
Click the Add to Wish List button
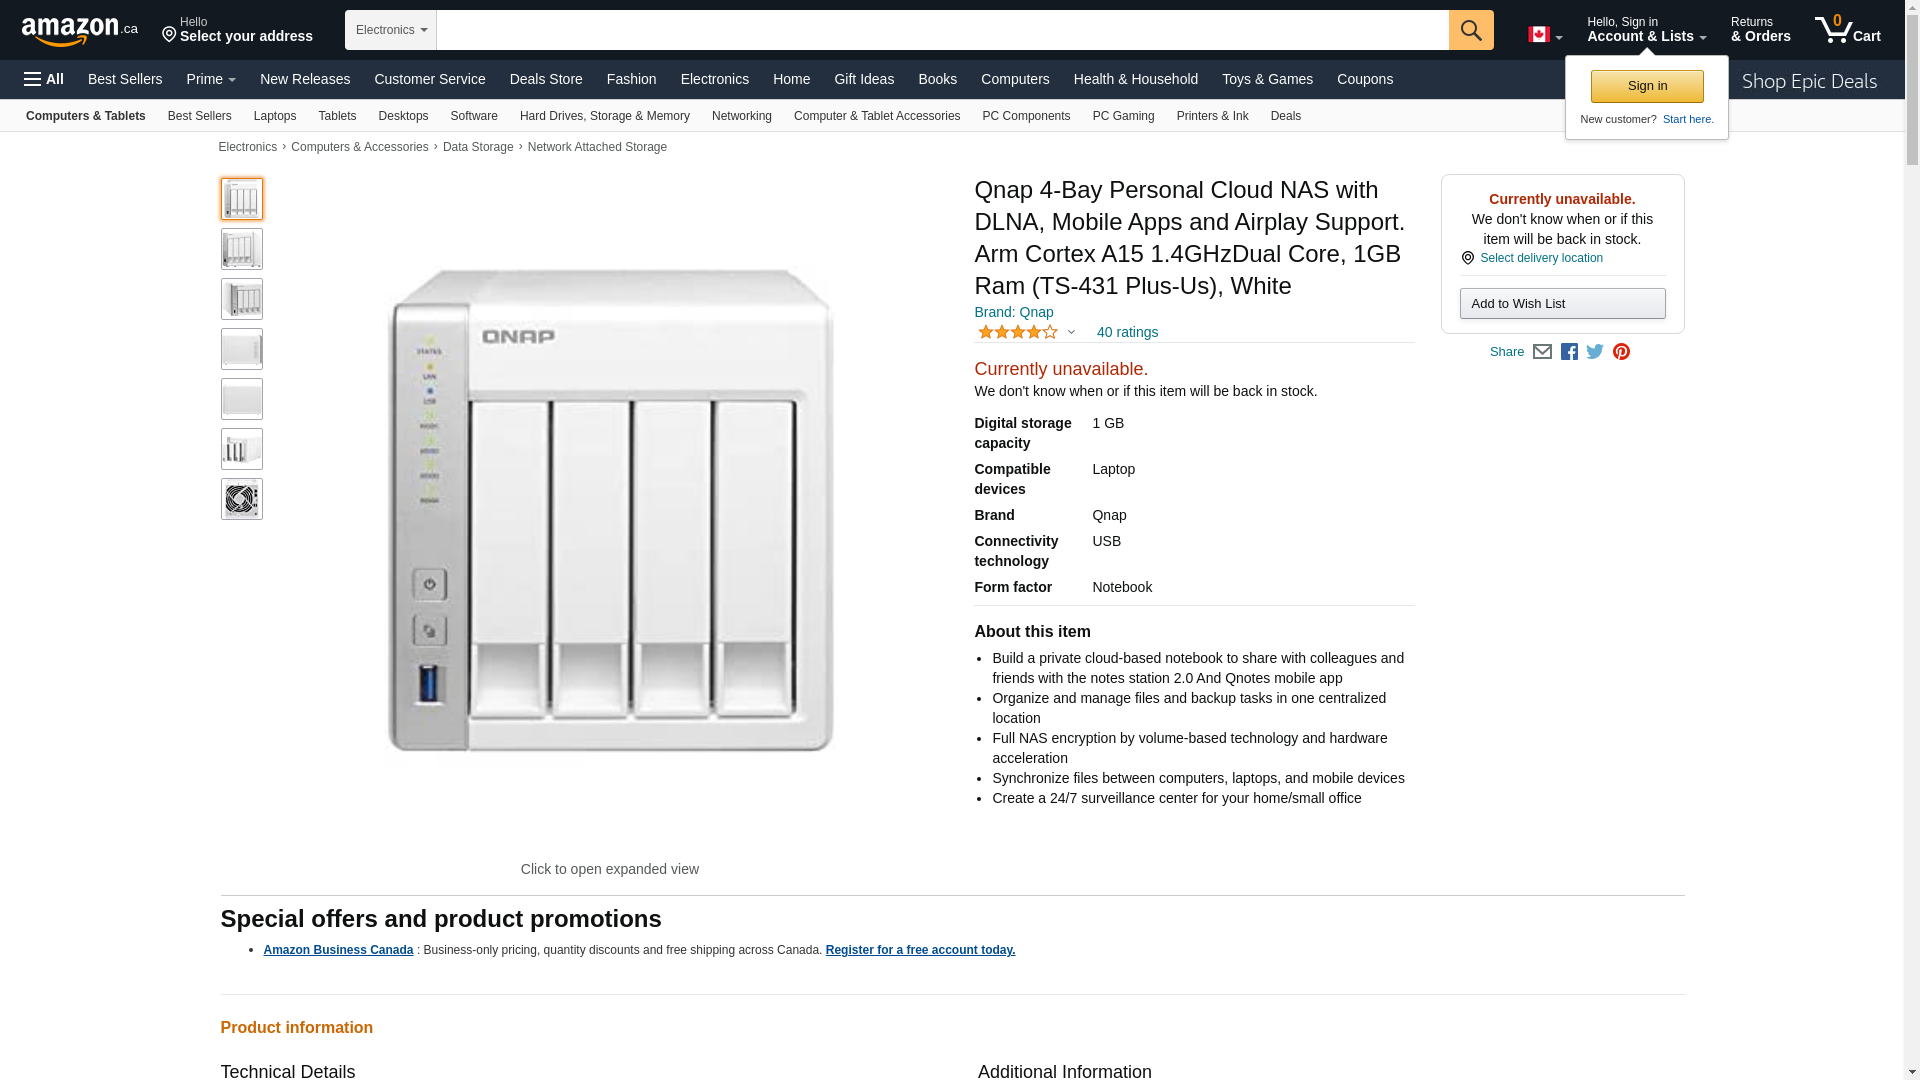[x=1562, y=303]
